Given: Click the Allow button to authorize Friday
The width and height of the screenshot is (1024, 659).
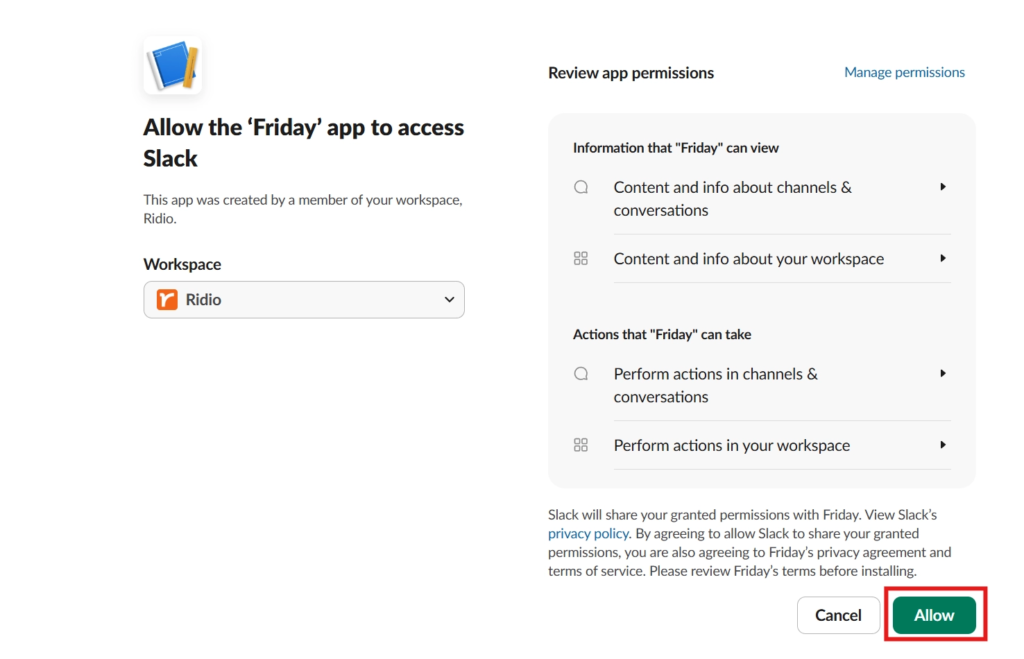Looking at the screenshot, I should [934, 615].
